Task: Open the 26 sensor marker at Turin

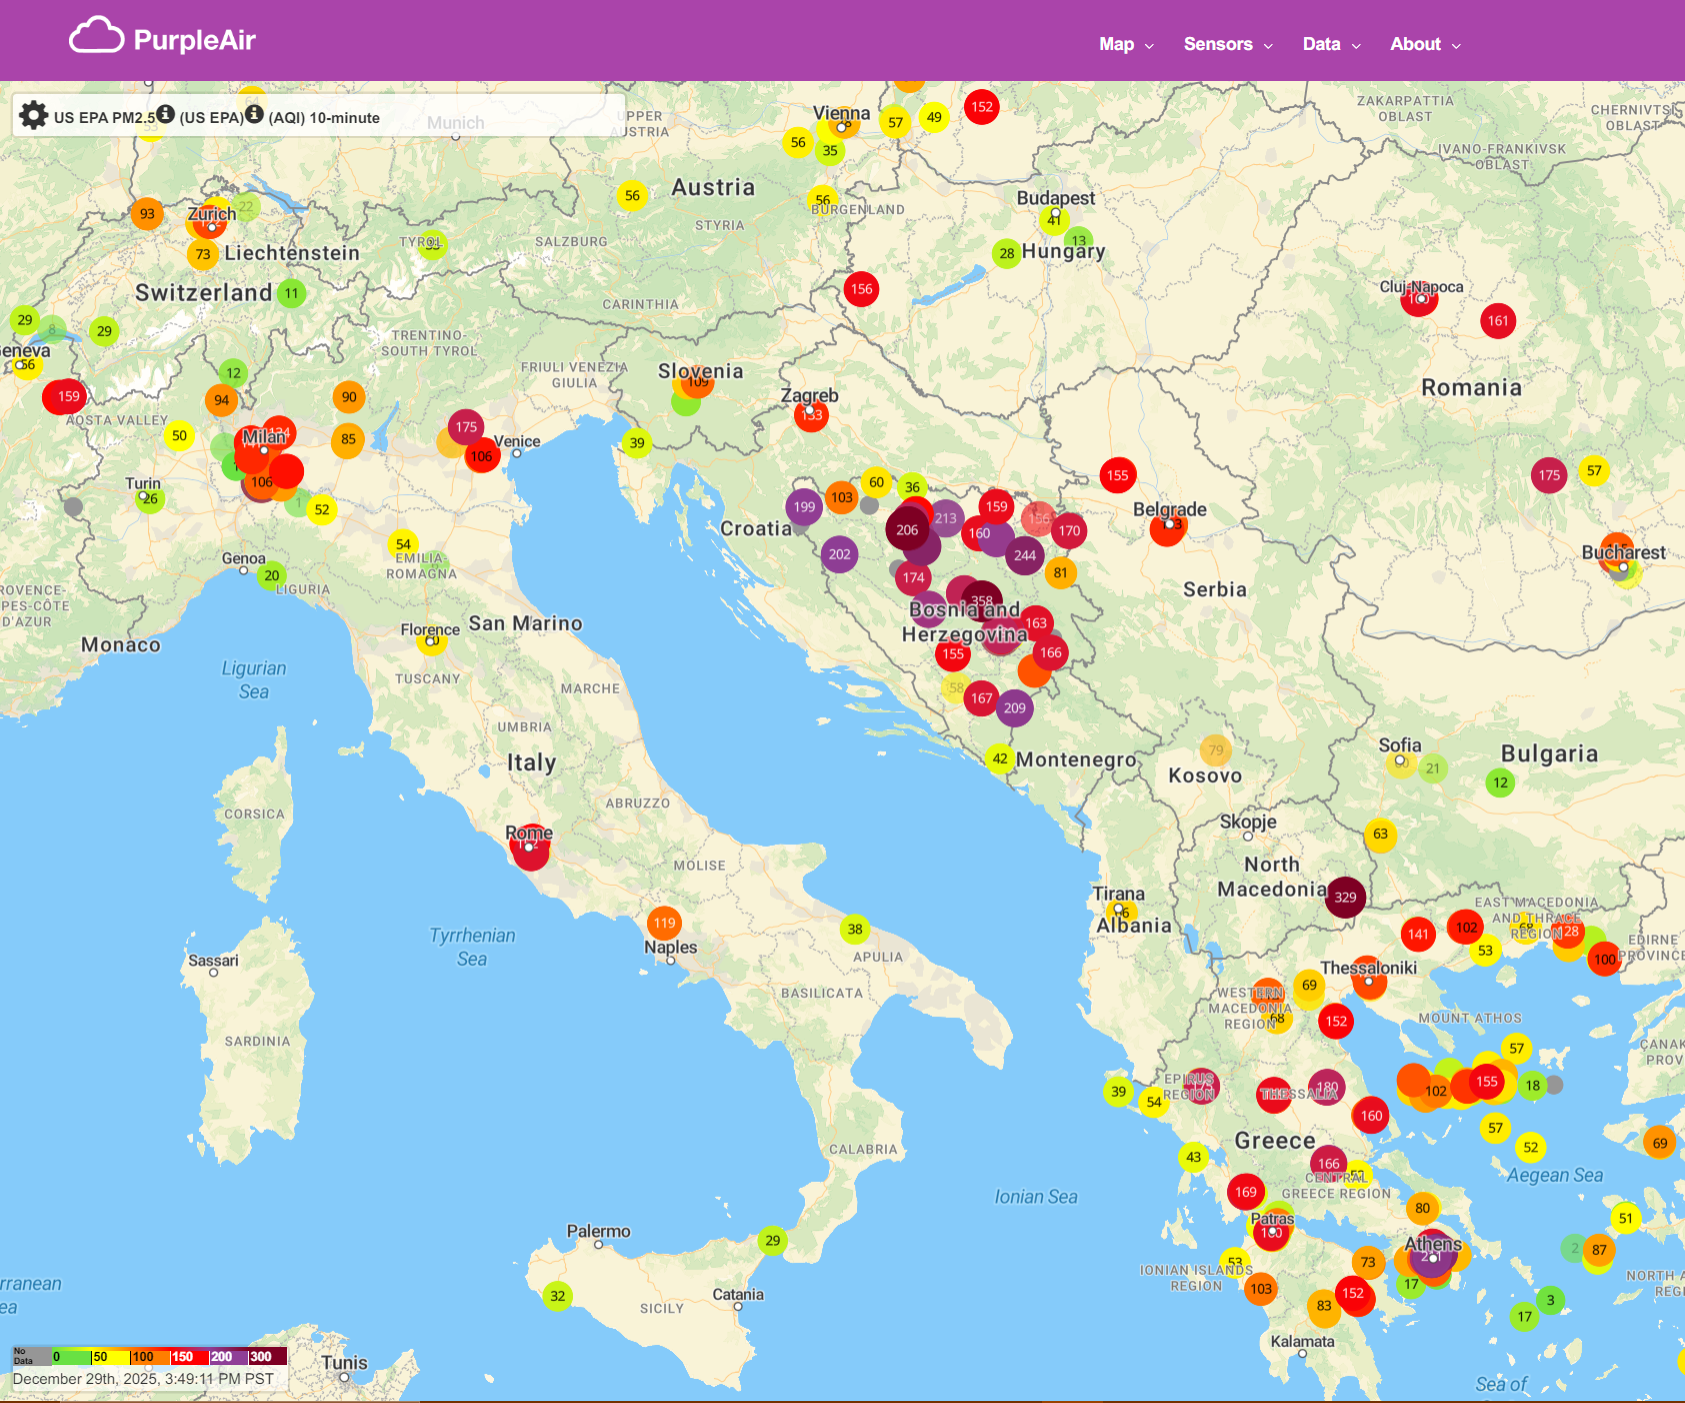Action: point(150,499)
